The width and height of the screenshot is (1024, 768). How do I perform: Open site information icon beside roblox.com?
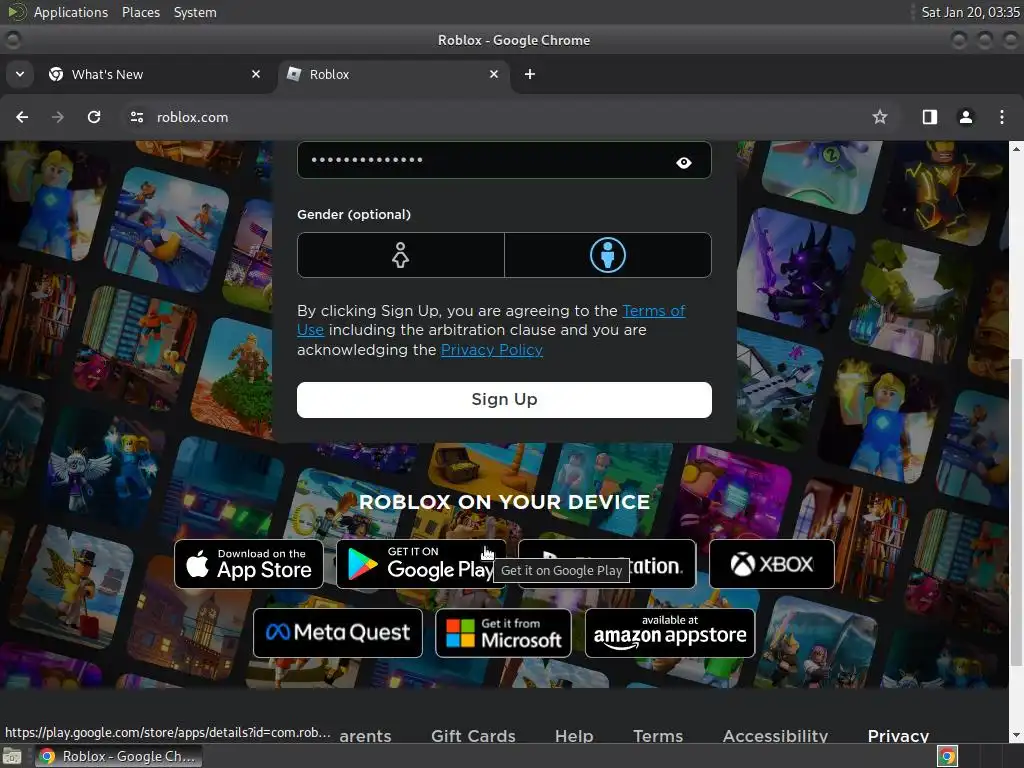136,117
